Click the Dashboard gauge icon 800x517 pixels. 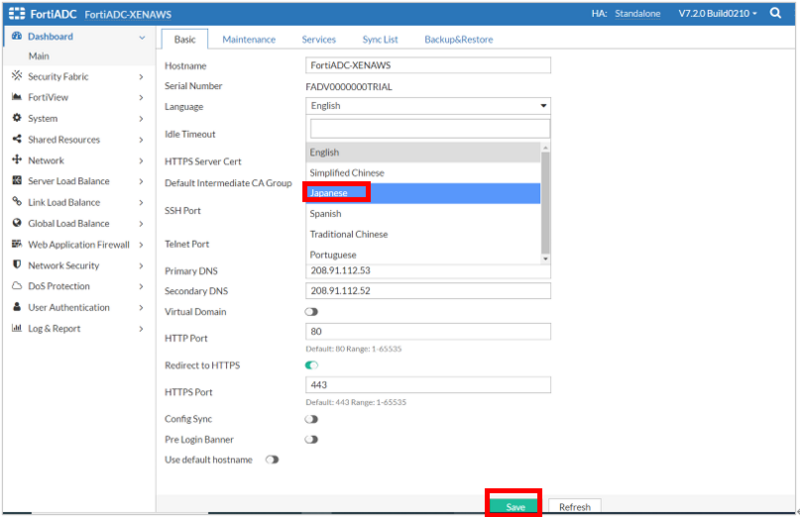coord(17,36)
